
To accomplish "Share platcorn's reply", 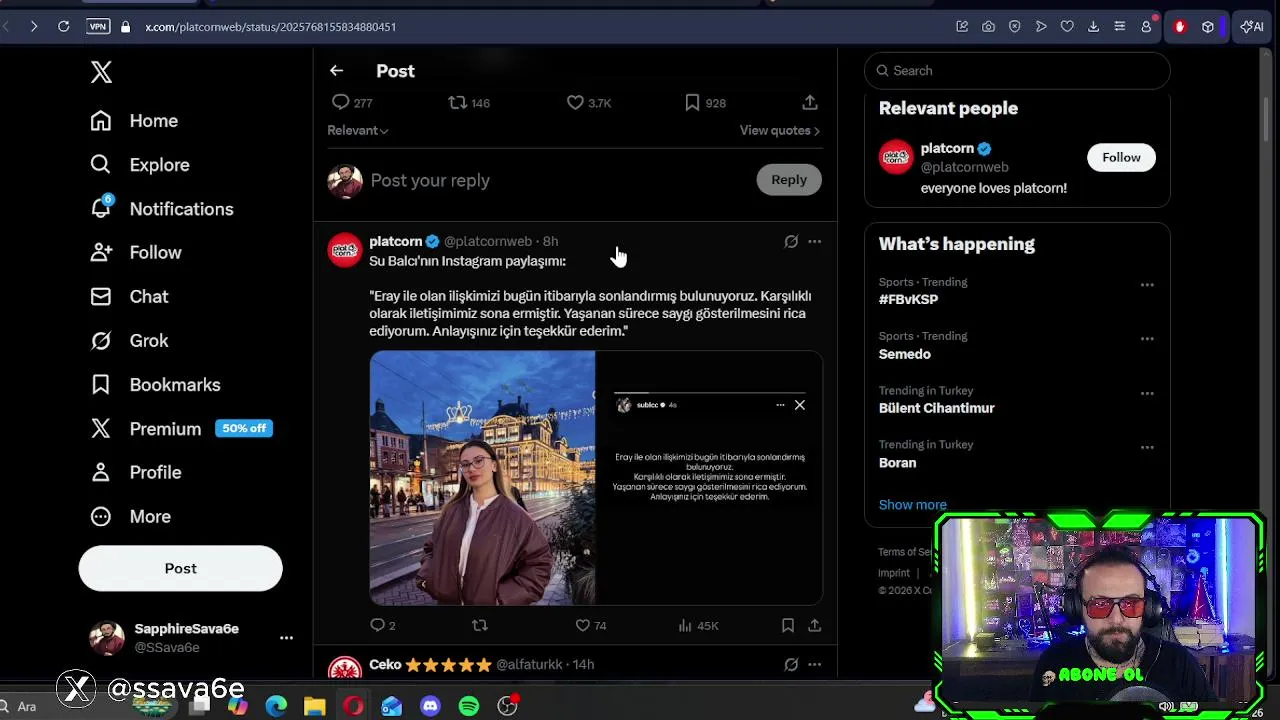I will [x=814, y=625].
